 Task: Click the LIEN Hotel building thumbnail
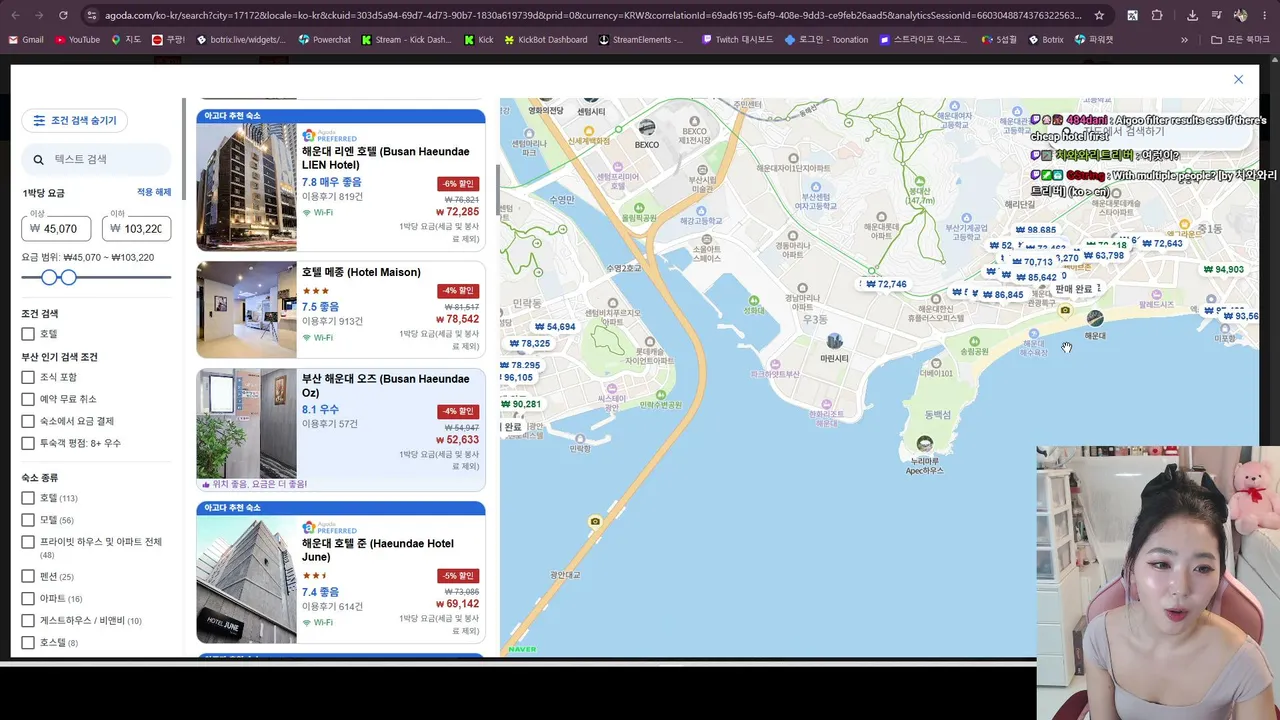(246, 187)
